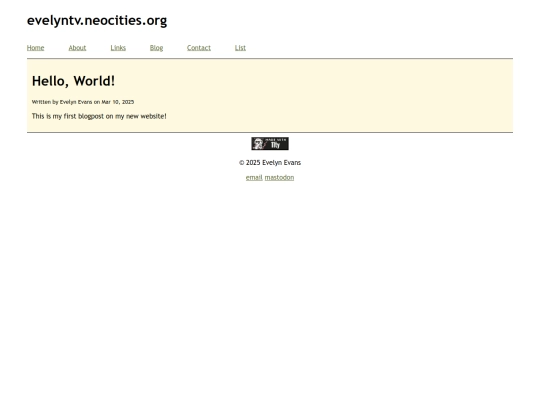Select the List navigation link

[x=240, y=48]
